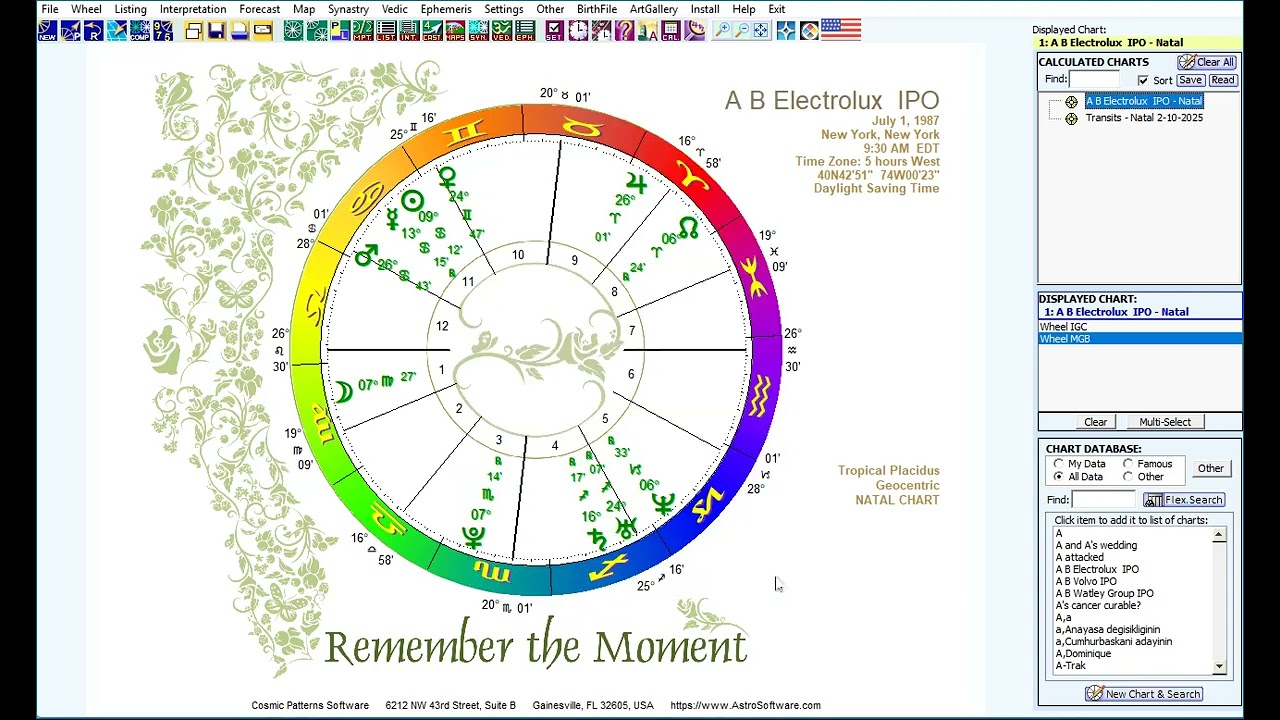Open the Wheel menu
This screenshot has height=720, width=1280.
pyautogui.click(x=86, y=9)
